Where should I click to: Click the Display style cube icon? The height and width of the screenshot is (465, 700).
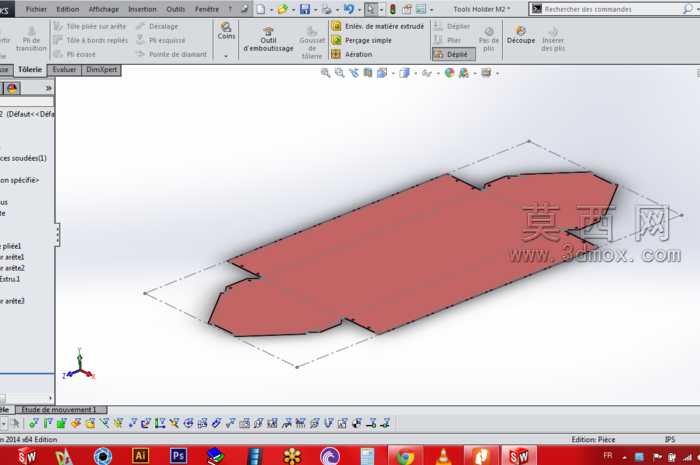pos(404,73)
